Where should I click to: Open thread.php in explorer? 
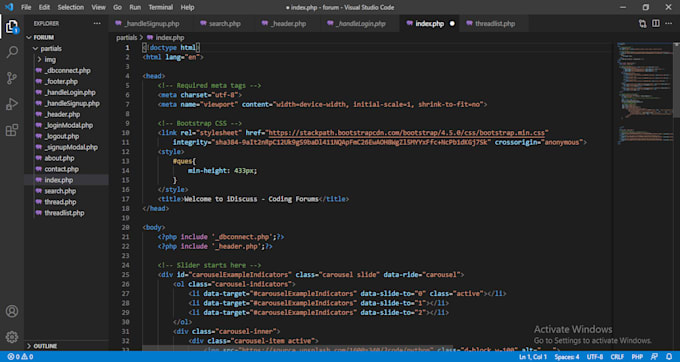[60, 202]
